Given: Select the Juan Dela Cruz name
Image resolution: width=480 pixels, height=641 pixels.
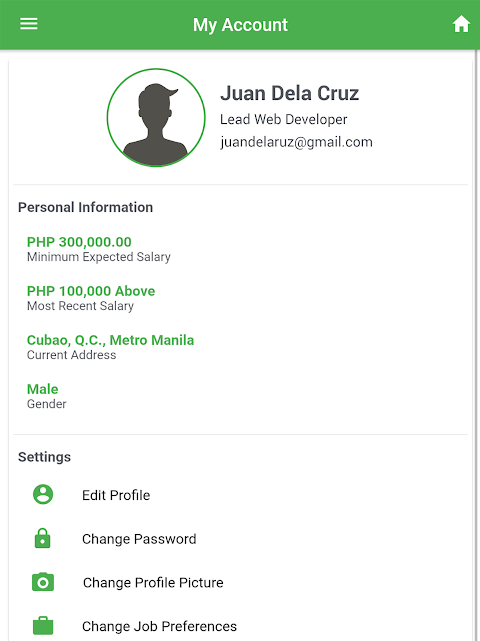Looking at the screenshot, I should coord(289,93).
